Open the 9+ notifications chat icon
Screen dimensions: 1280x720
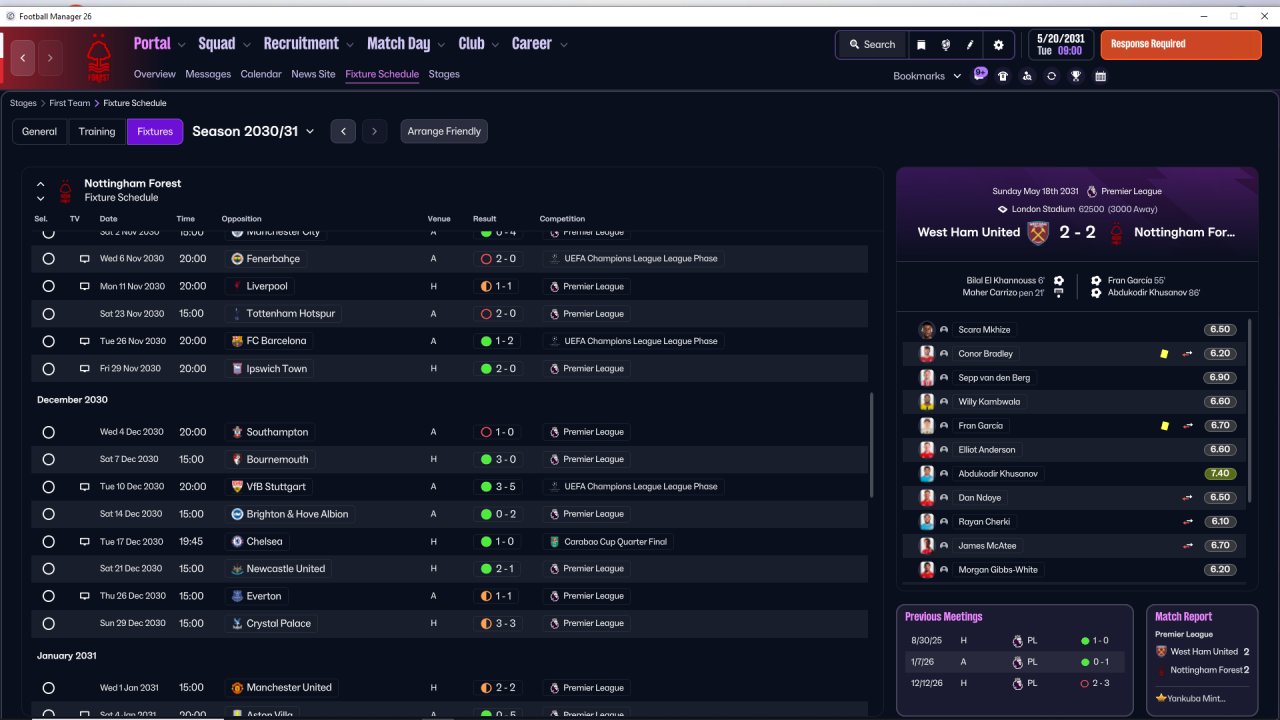pos(980,74)
